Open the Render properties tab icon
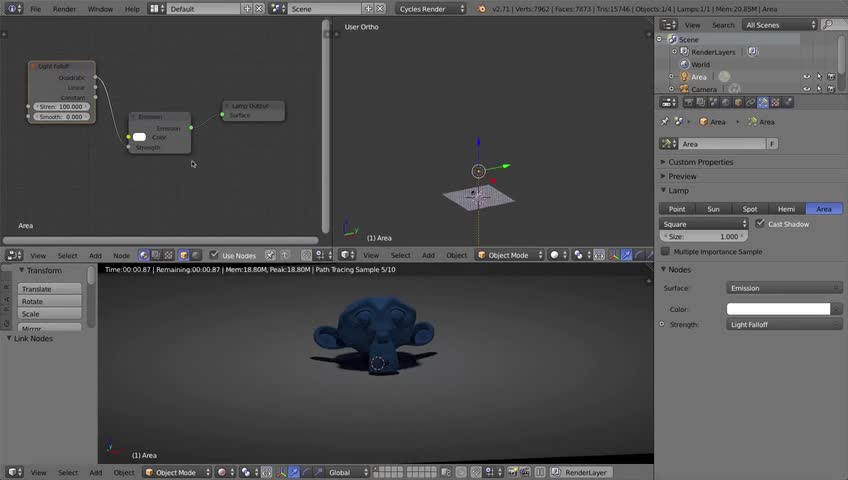 tap(688, 102)
